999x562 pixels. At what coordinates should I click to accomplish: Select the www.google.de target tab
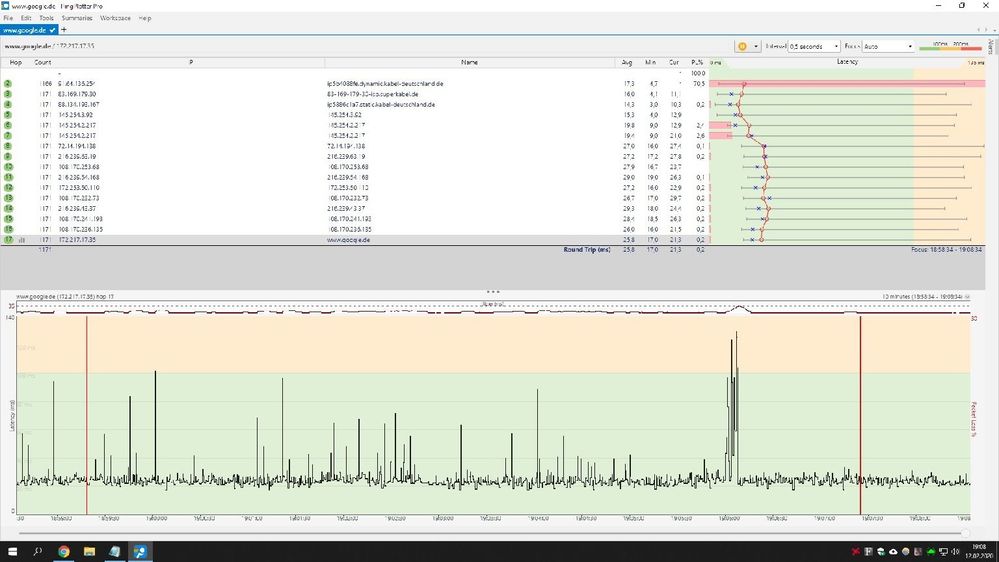29,29
